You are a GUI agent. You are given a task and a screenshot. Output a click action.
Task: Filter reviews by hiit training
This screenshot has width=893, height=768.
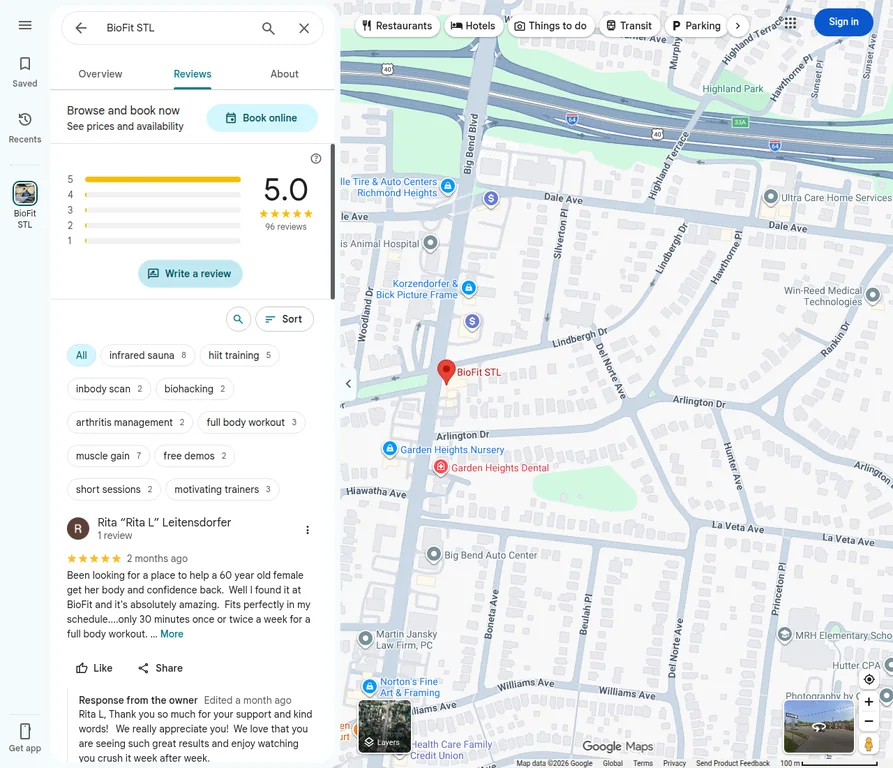[x=240, y=355]
